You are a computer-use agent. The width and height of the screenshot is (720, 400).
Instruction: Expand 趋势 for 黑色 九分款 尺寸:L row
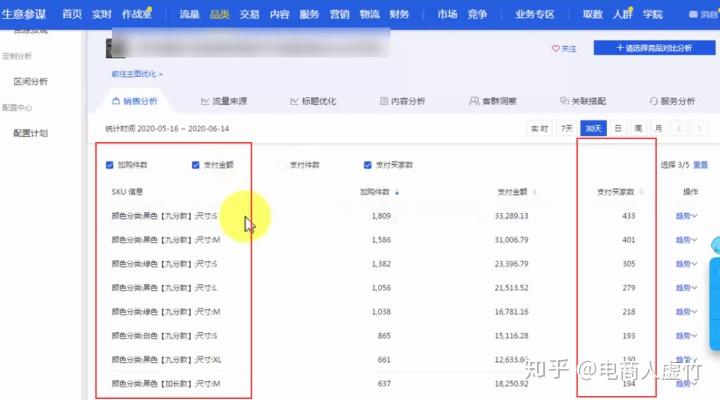686,287
